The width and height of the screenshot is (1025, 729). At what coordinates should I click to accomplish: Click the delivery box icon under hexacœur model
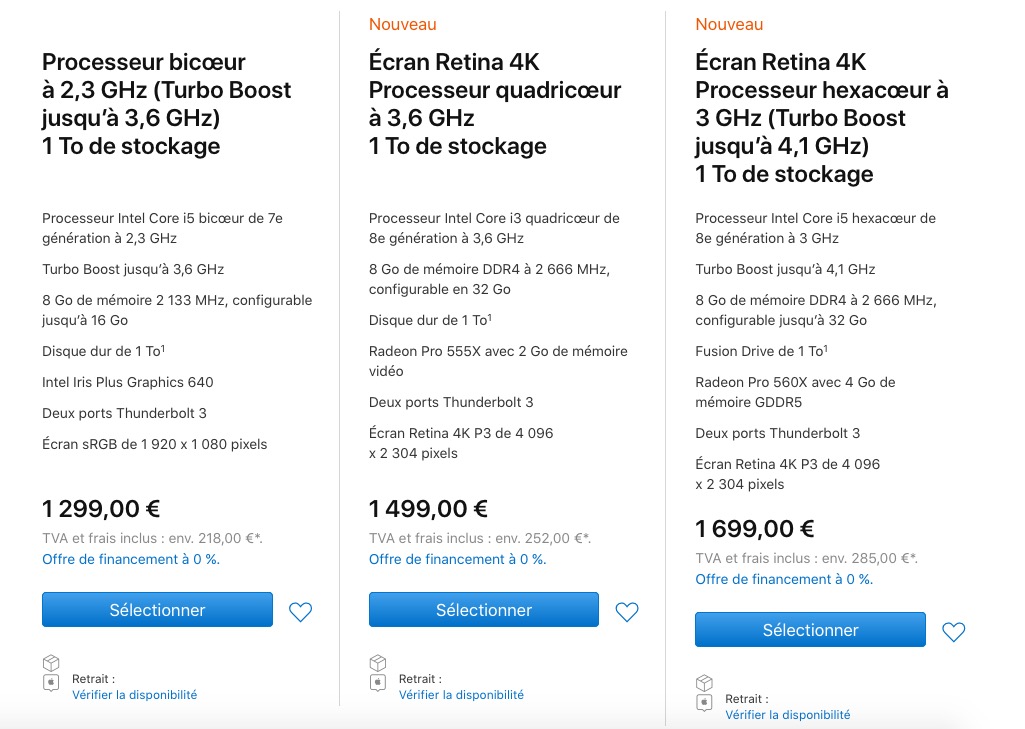tap(704, 683)
